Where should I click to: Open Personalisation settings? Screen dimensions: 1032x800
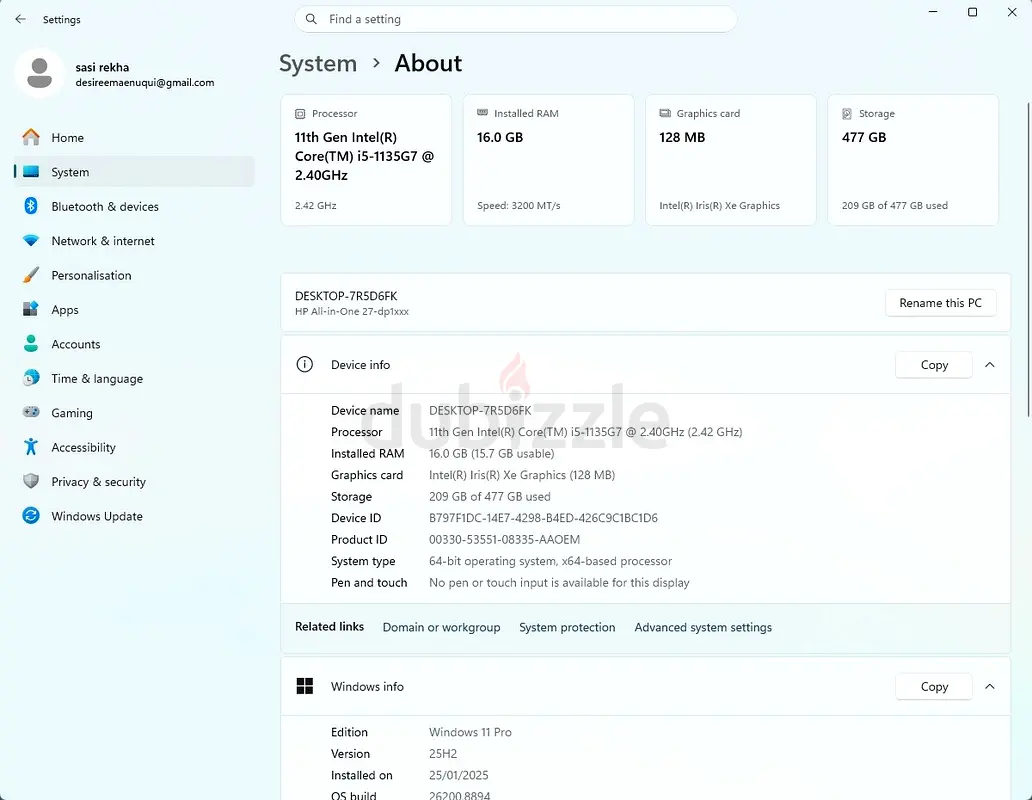[134, 275]
